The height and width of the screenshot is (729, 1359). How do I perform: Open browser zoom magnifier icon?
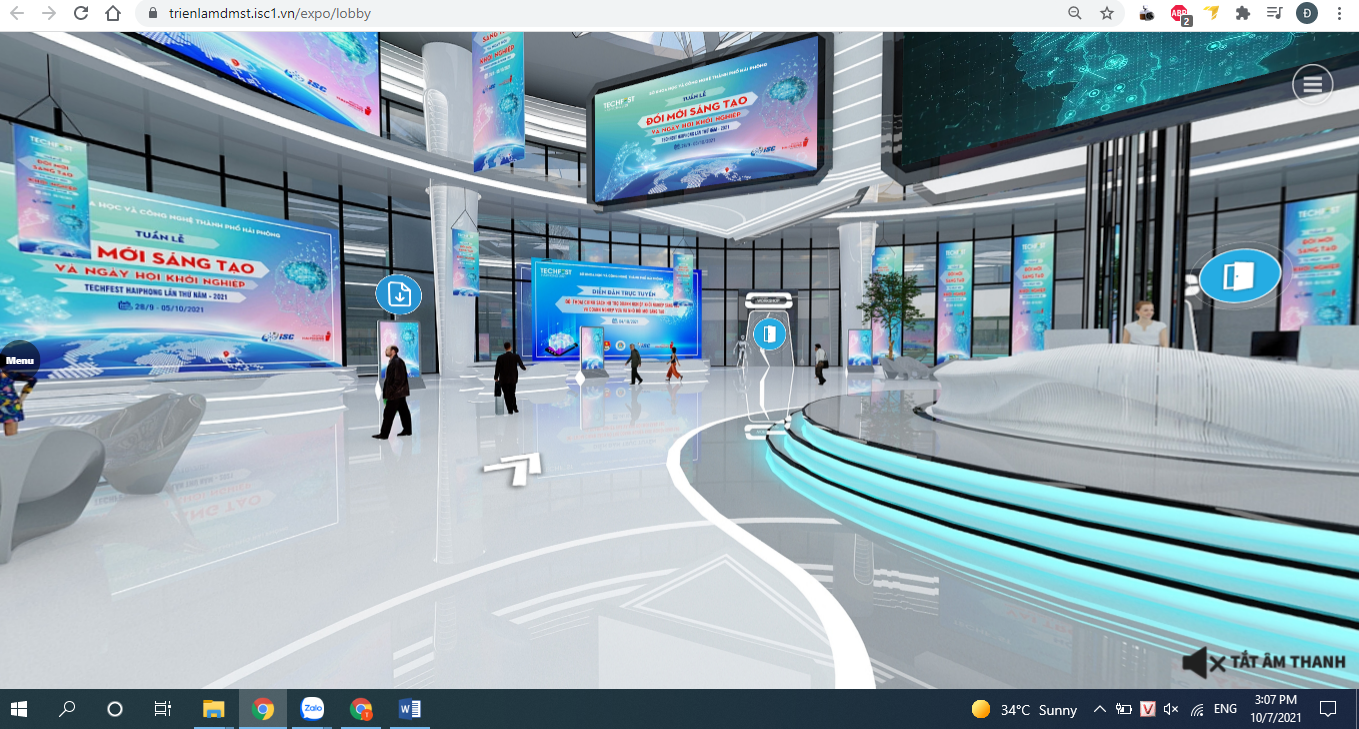pyautogui.click(x=1075, y=13)
